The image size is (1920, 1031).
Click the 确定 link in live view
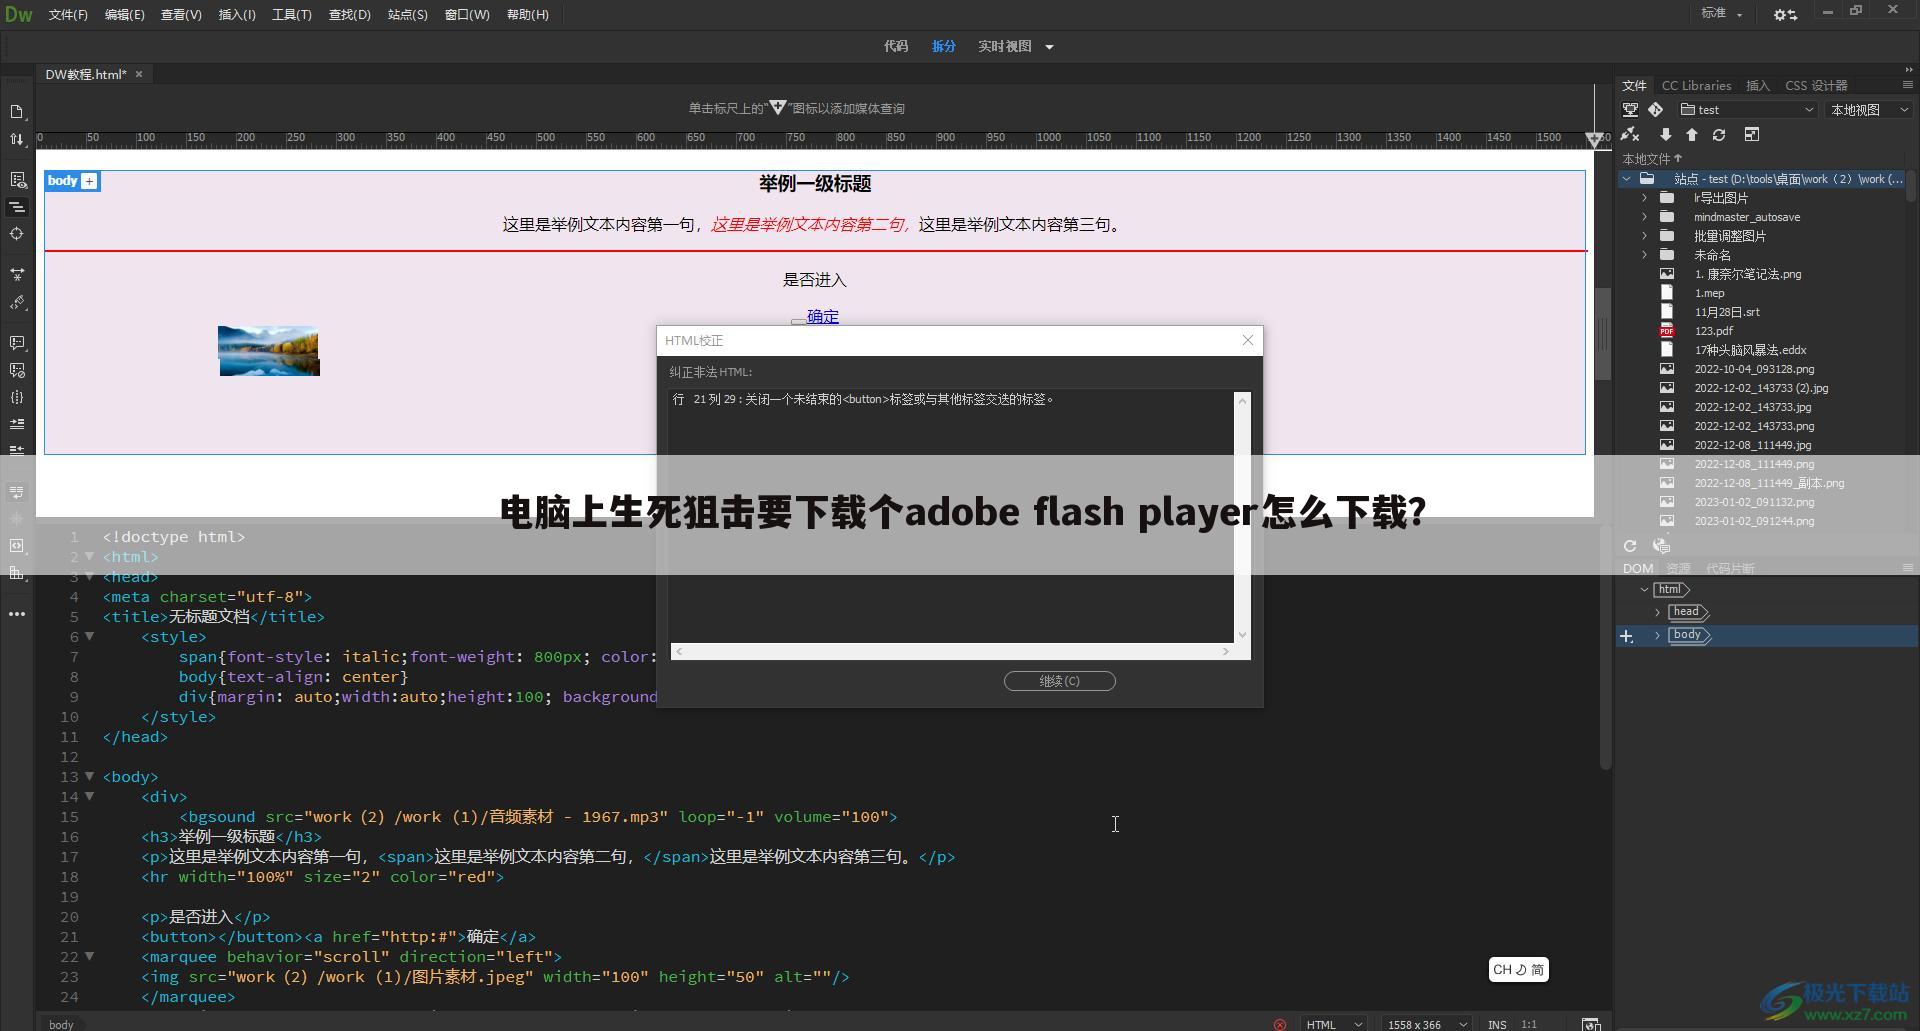click(823, 316)
